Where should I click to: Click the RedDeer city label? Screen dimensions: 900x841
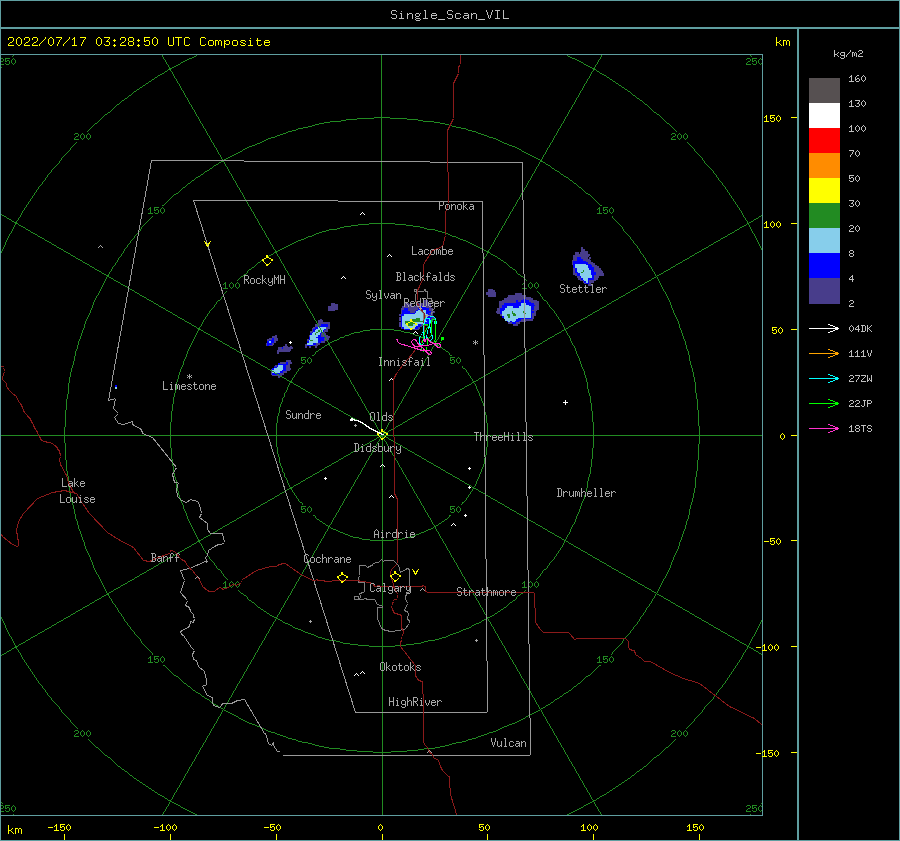[x=424, y=303]
